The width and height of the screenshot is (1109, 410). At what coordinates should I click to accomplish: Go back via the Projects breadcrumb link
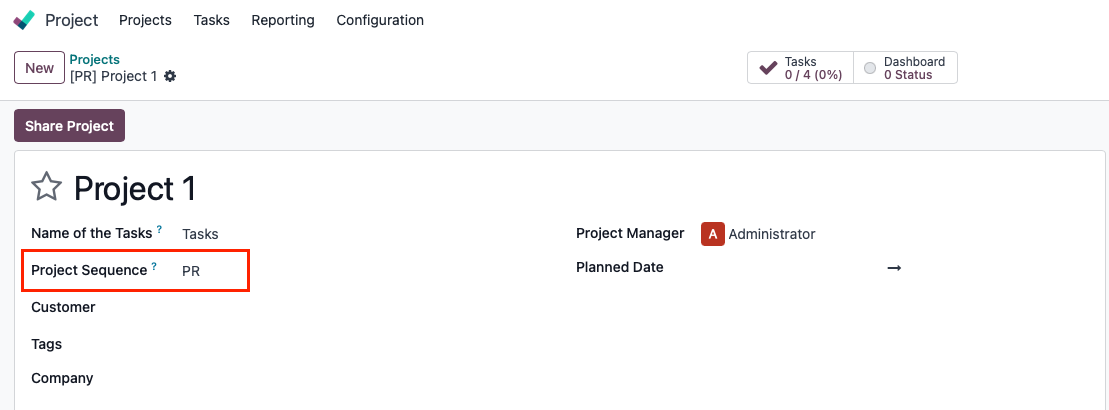coord(94,60)
